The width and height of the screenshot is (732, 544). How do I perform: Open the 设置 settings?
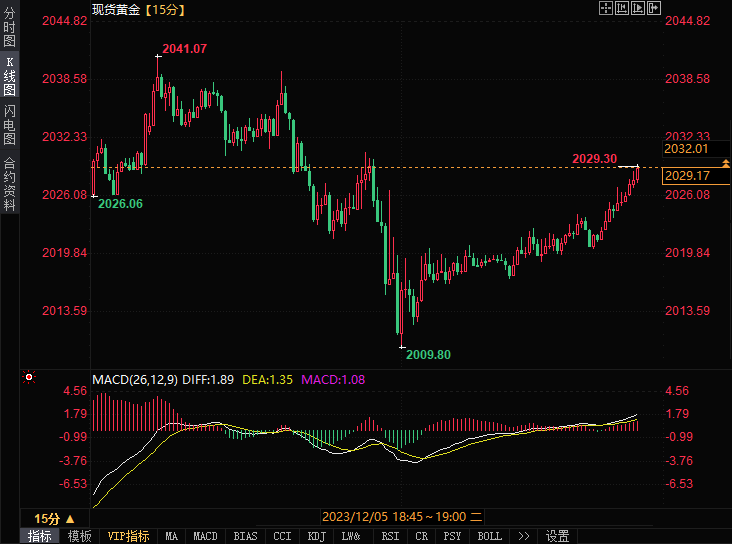tap(557, 536)
